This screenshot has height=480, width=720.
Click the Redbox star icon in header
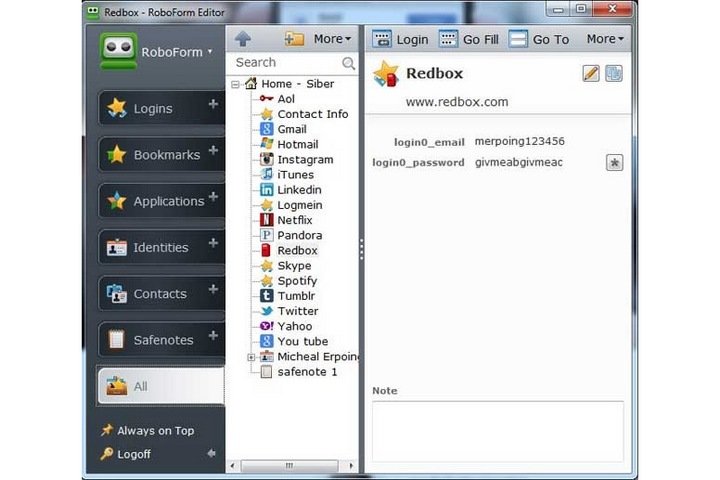click(x=386, y=73)
